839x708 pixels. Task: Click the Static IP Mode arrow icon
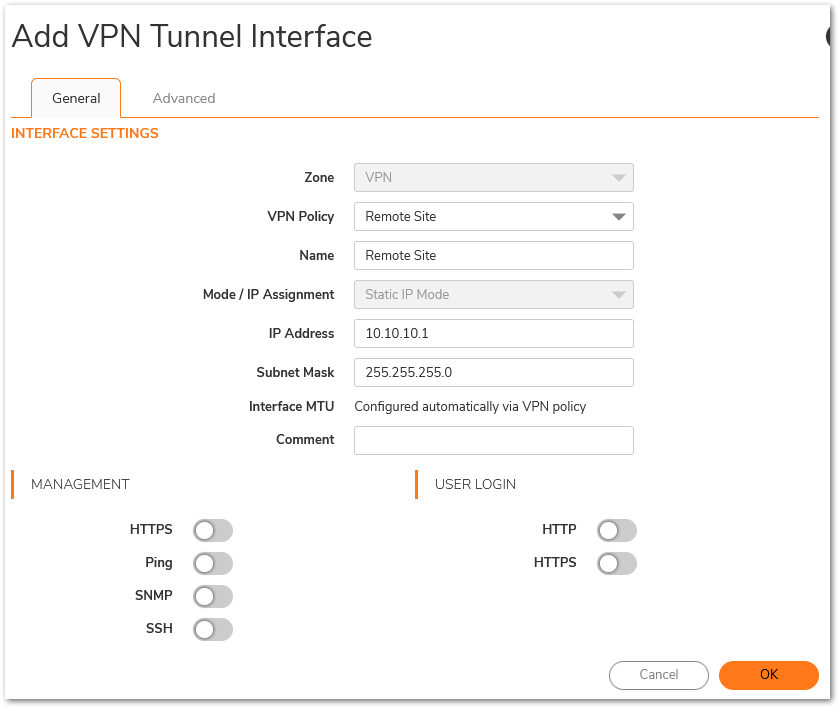click(x=619, y=295)
